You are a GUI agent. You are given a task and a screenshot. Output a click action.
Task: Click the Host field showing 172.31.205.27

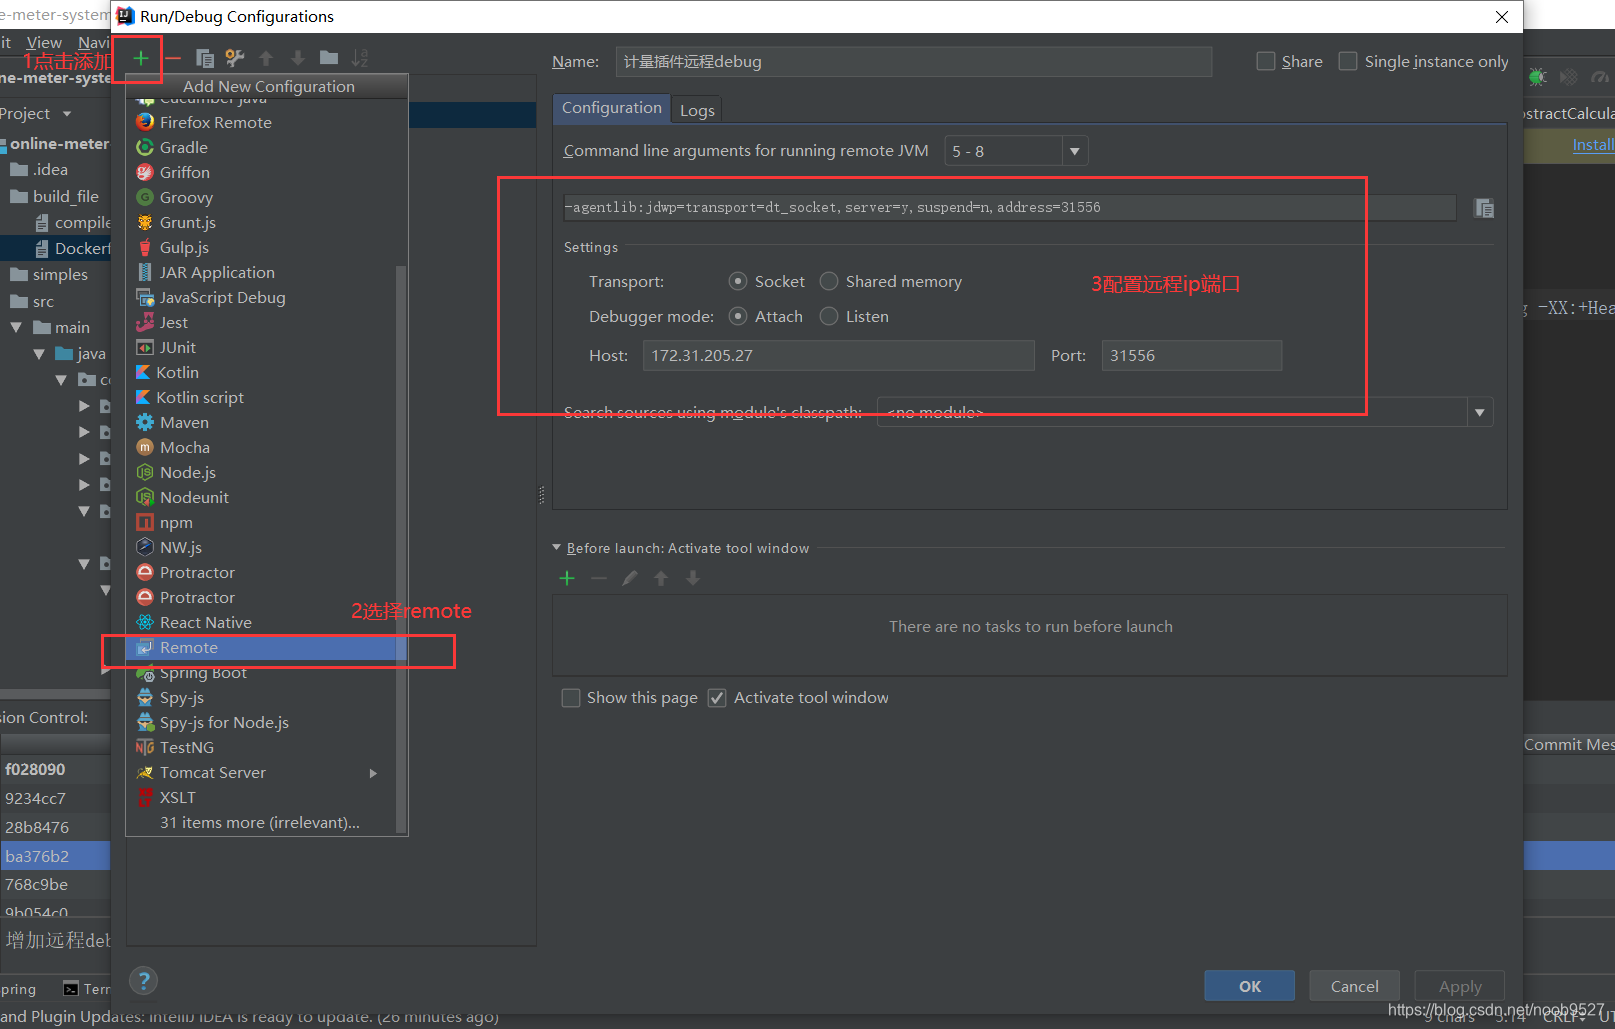pos(838,356)
